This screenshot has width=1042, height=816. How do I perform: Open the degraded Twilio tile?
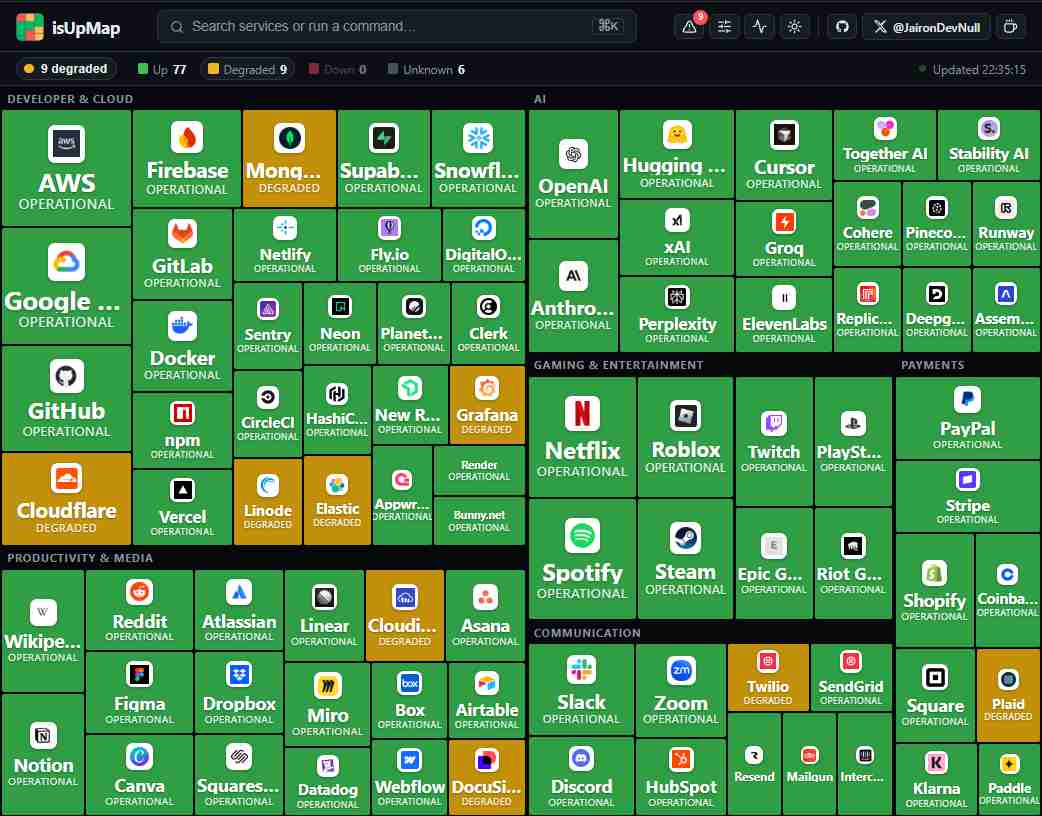tap(768, 677)
